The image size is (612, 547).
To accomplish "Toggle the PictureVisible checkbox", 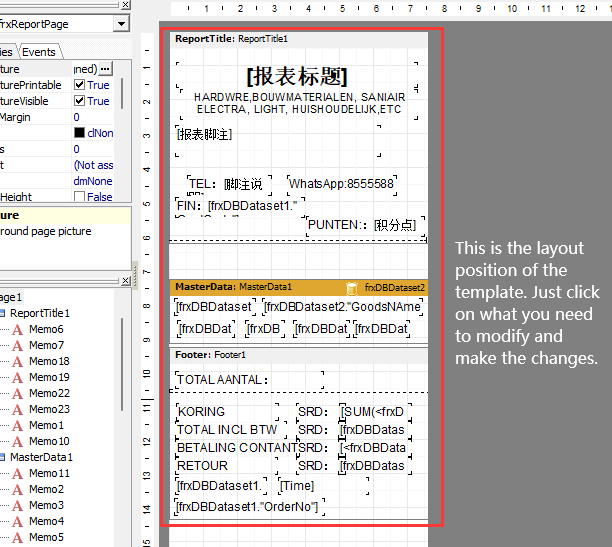I will coord(80,101).
